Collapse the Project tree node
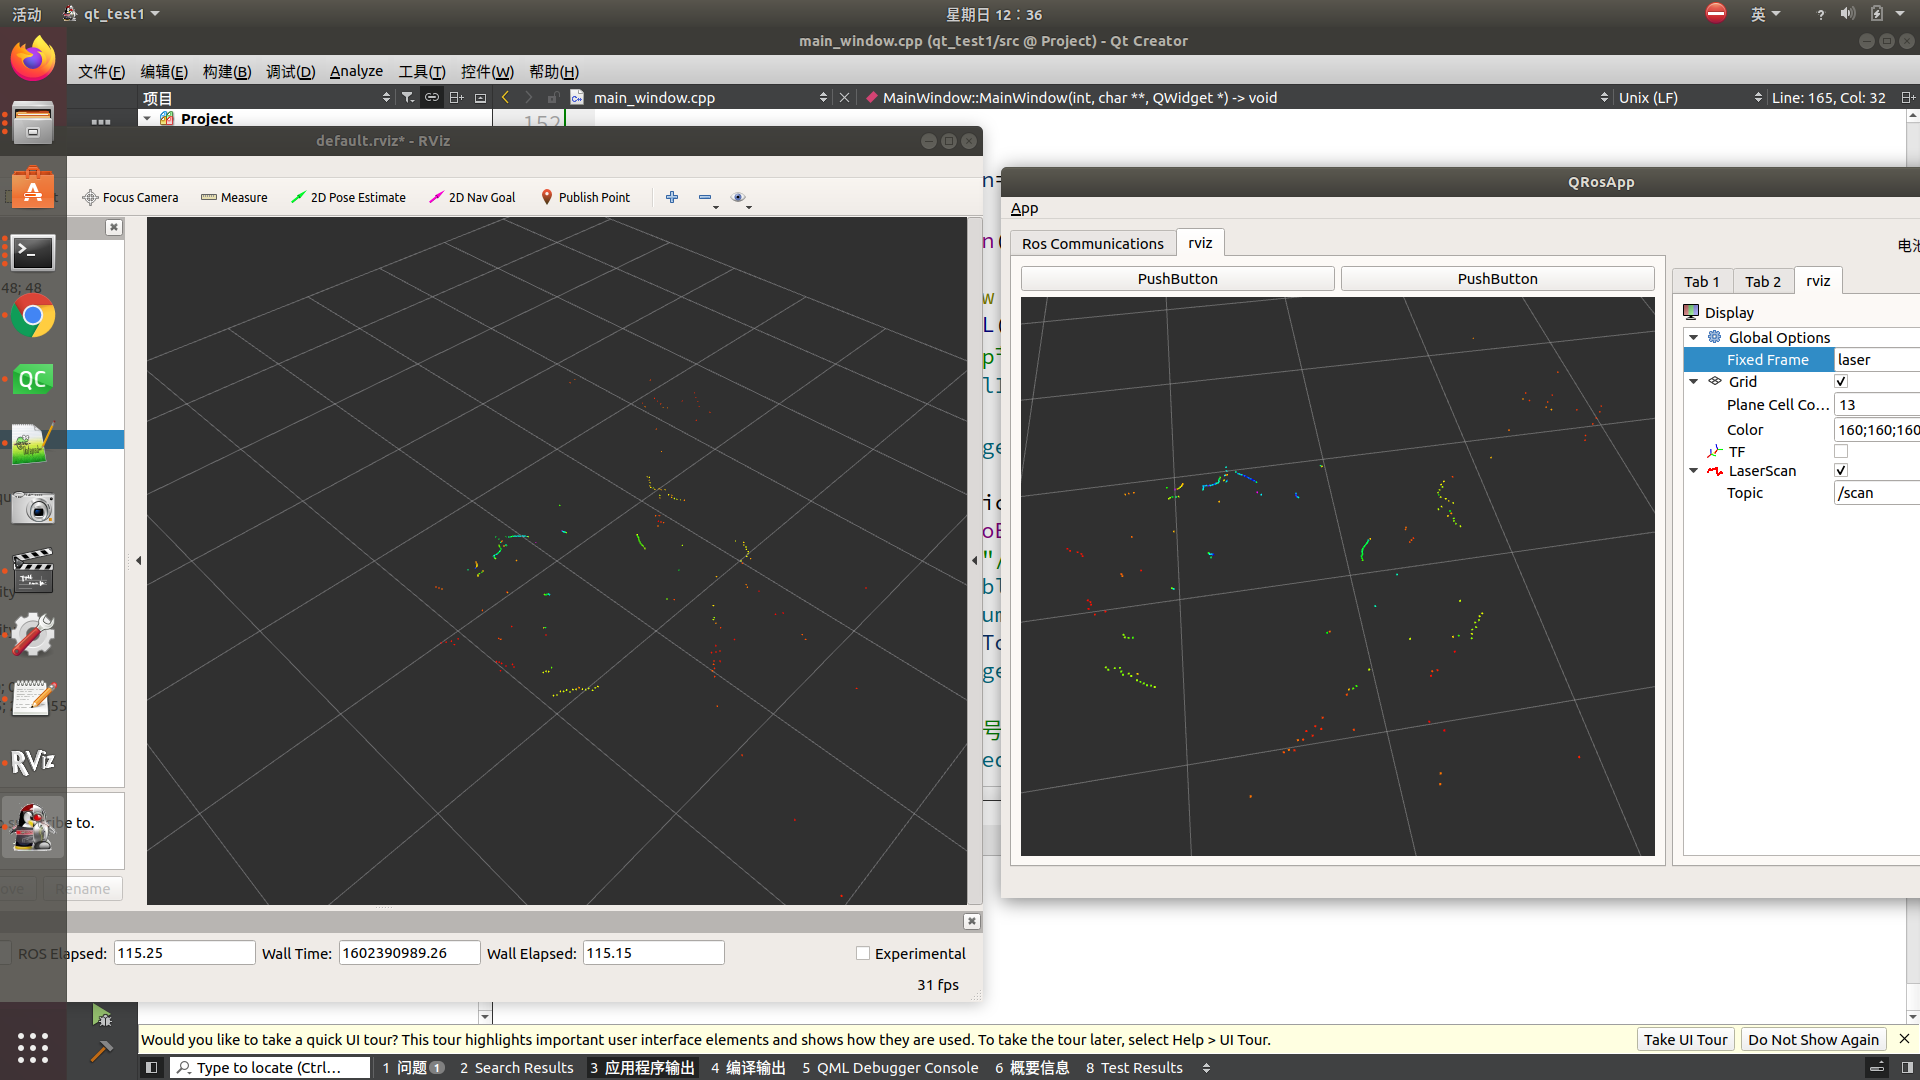The image size is (1920, 1080). (147, 118)
